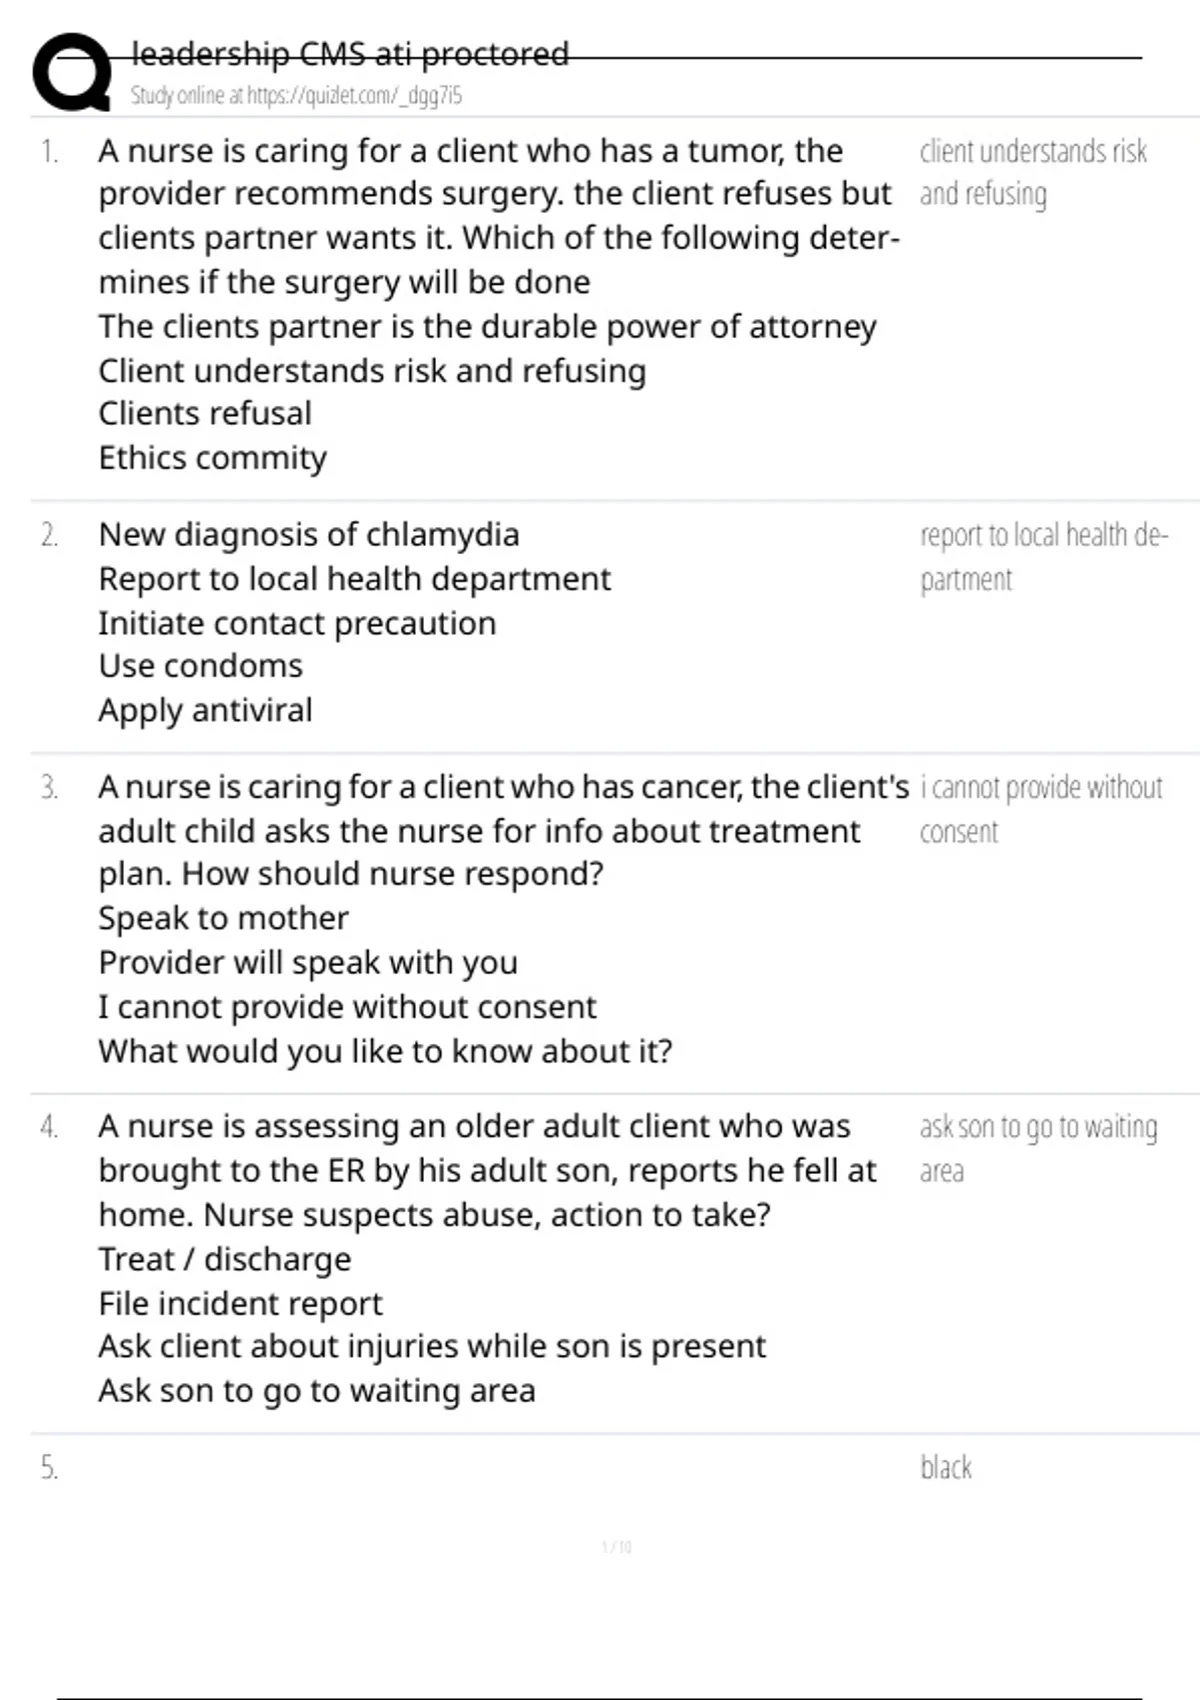
Task: Select 'Provider will speak with you' option
Action: pyautogui.click(x=308, y=962)
